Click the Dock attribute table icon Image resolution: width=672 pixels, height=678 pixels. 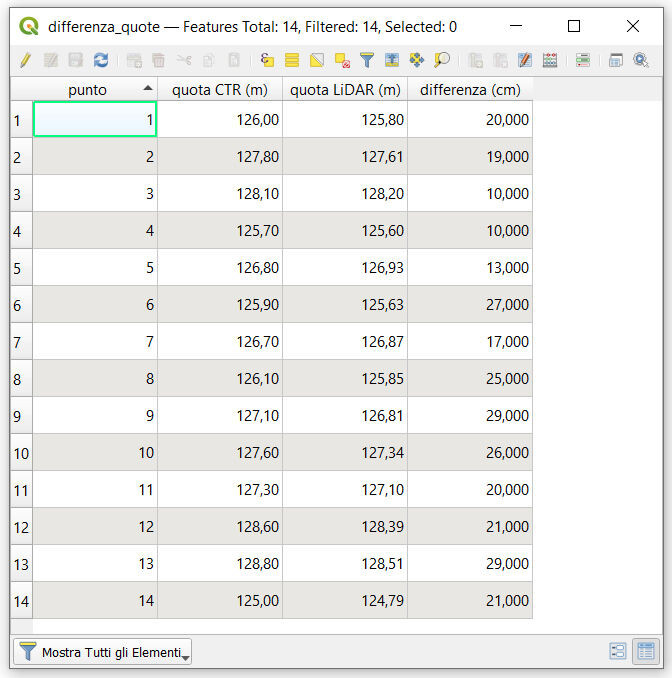point(616,60)
